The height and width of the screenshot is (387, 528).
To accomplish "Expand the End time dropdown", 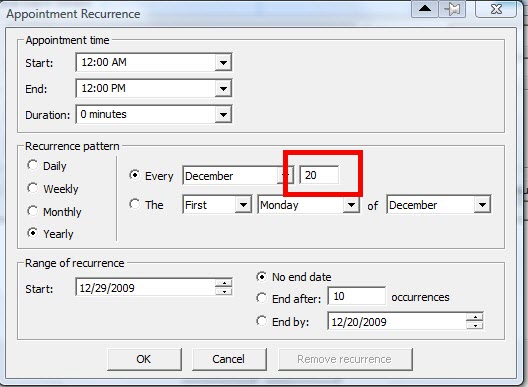I will [223, 89].
